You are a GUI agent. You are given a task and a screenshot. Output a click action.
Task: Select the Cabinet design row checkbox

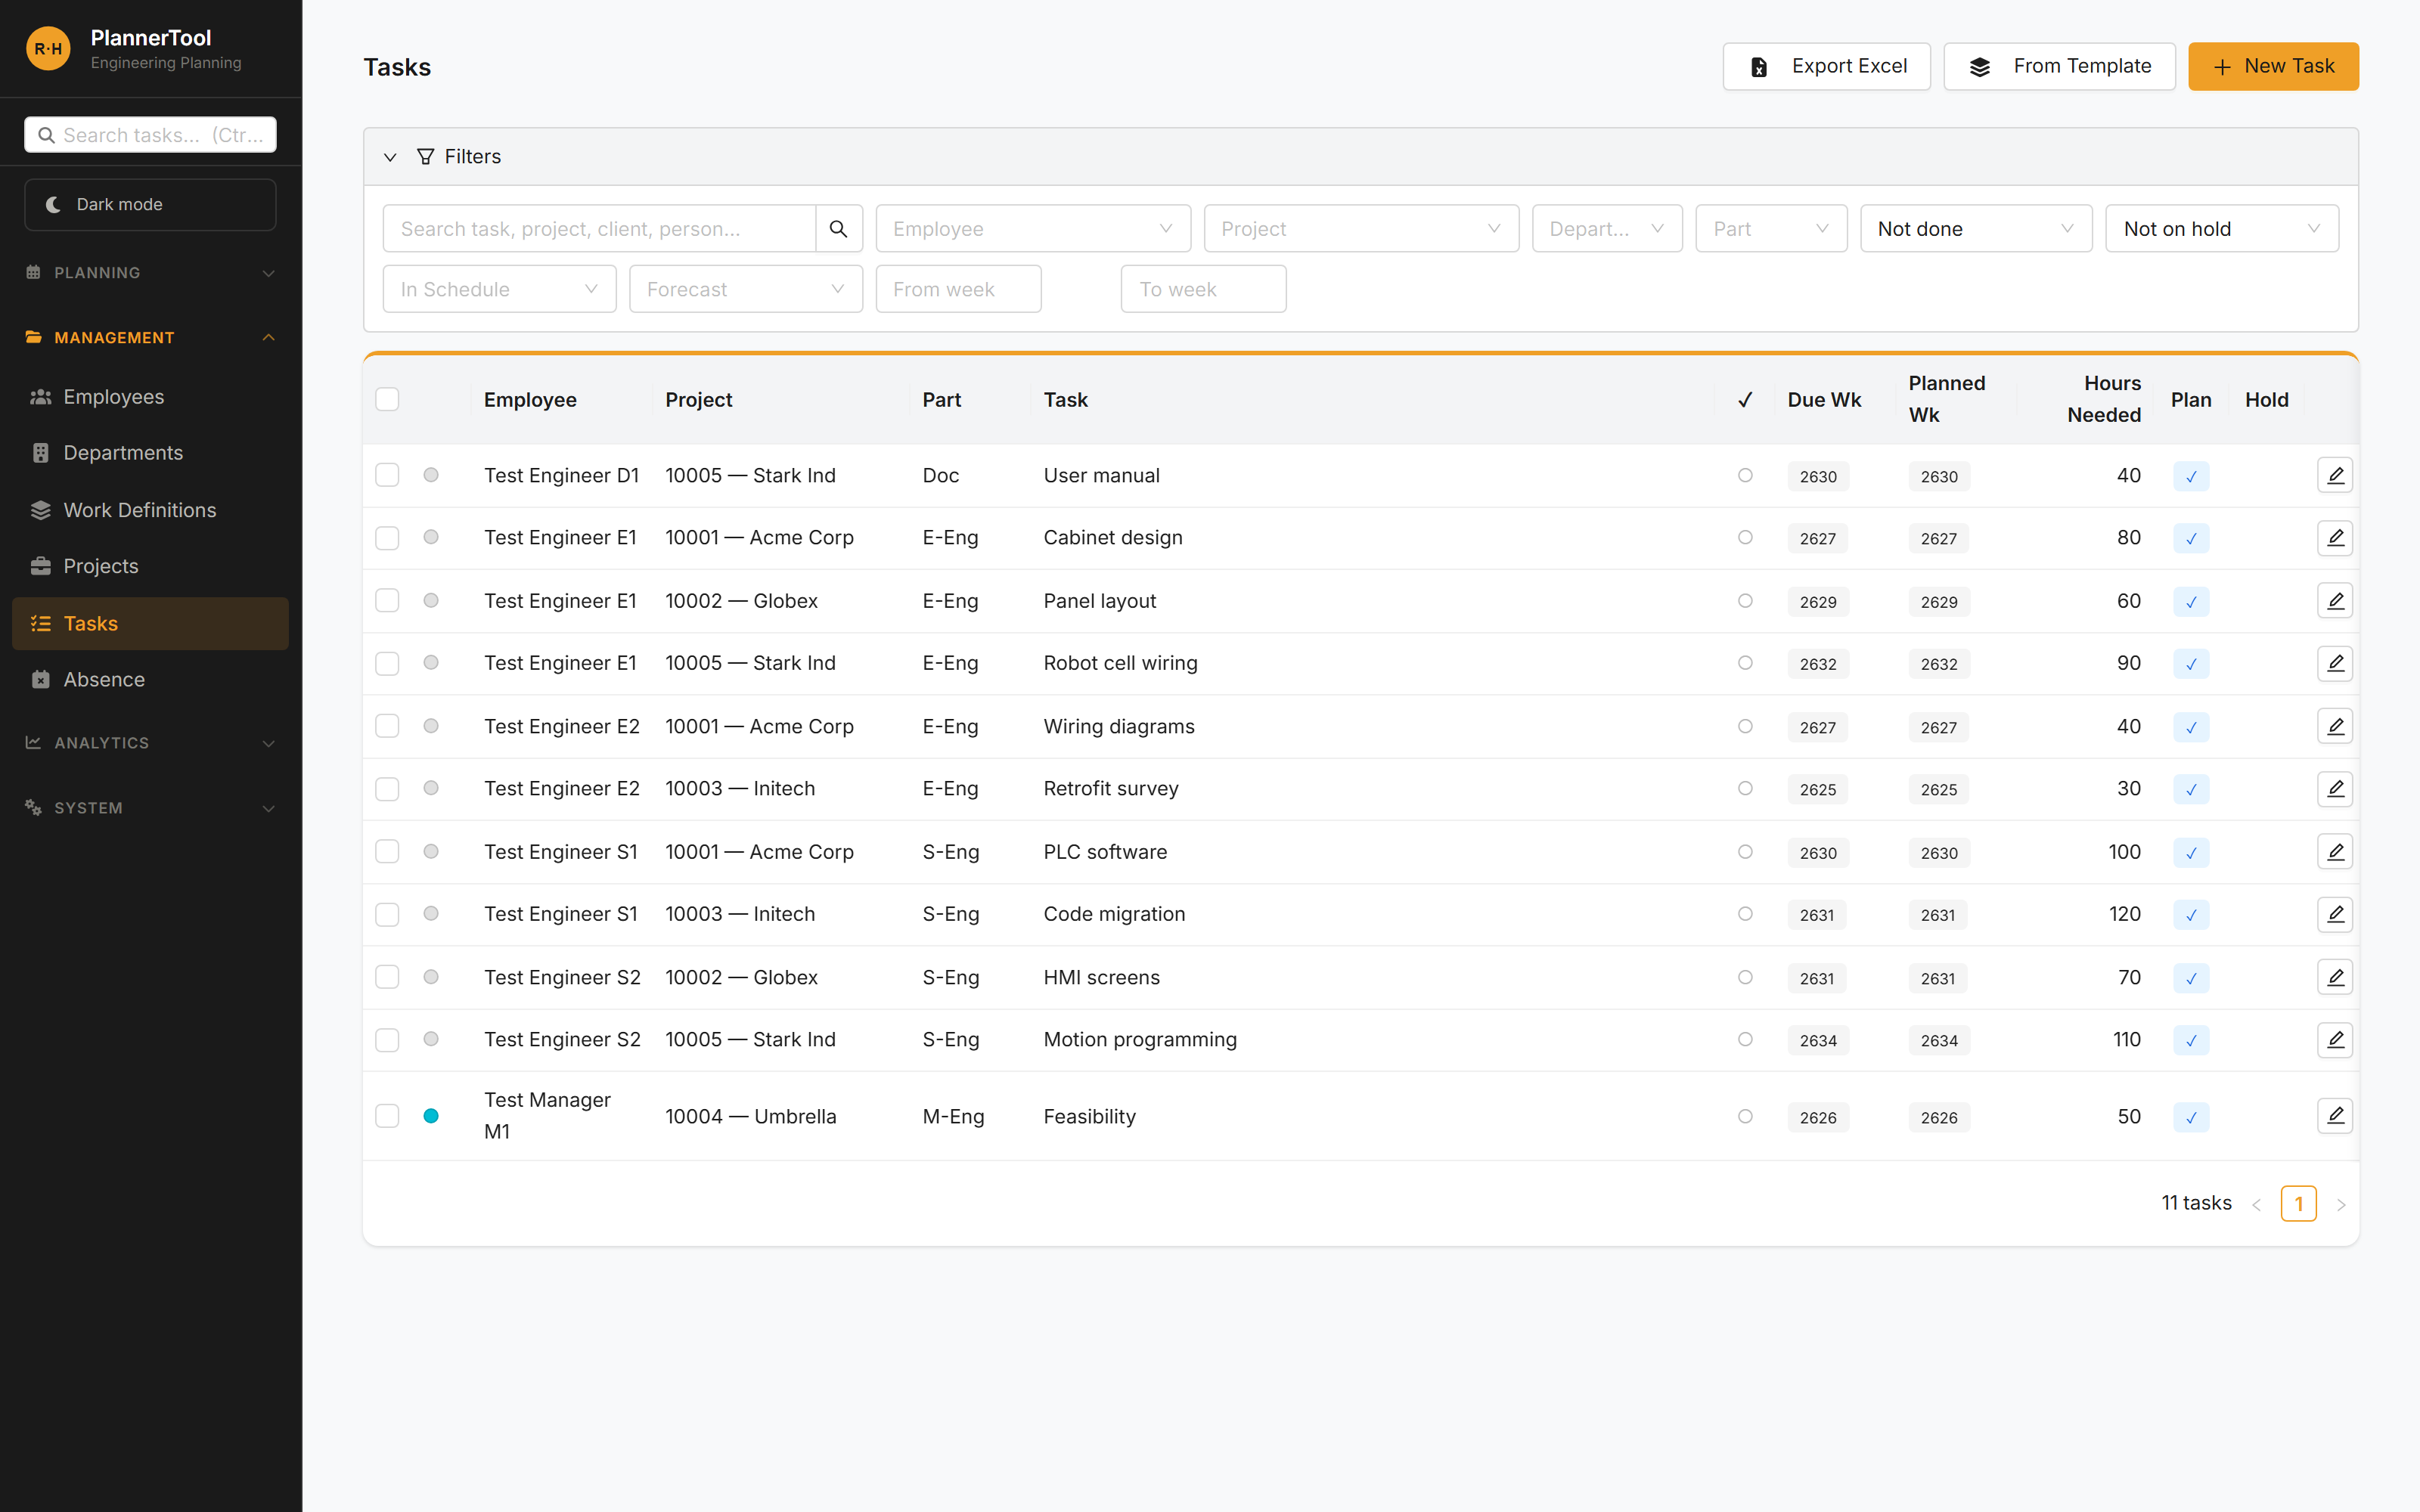387,538
